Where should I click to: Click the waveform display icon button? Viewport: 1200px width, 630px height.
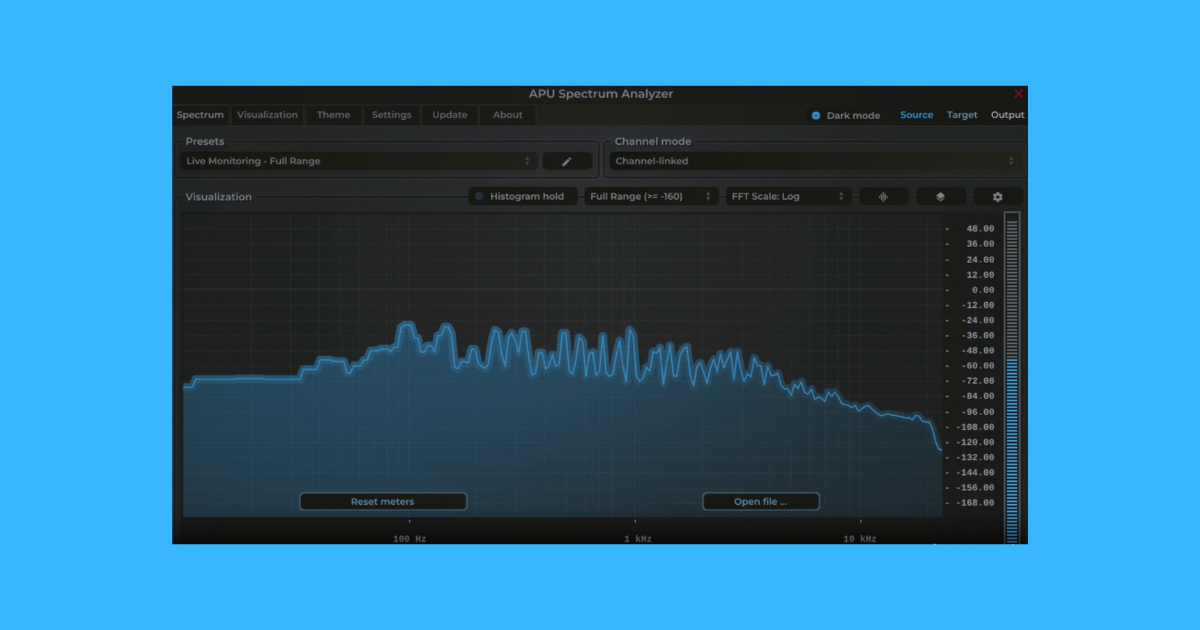coord(883,197)
